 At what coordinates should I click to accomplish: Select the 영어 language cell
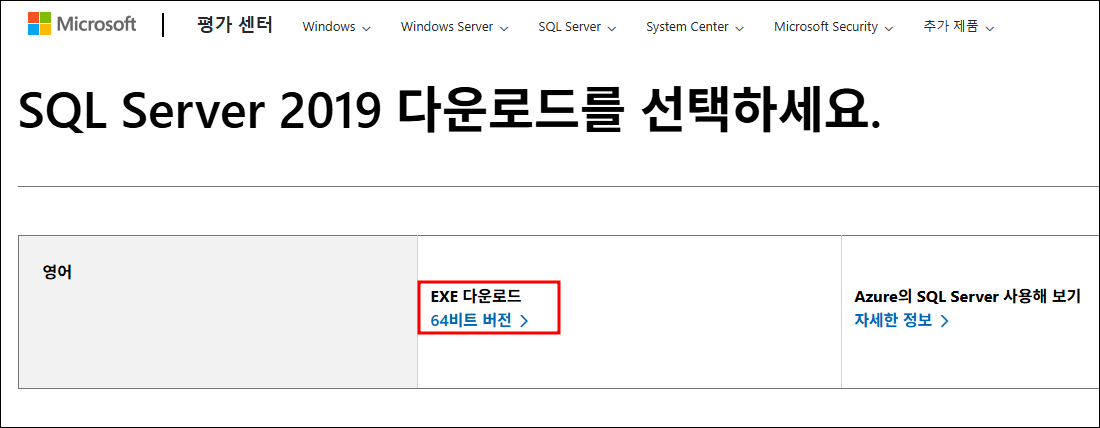point(218,312)
